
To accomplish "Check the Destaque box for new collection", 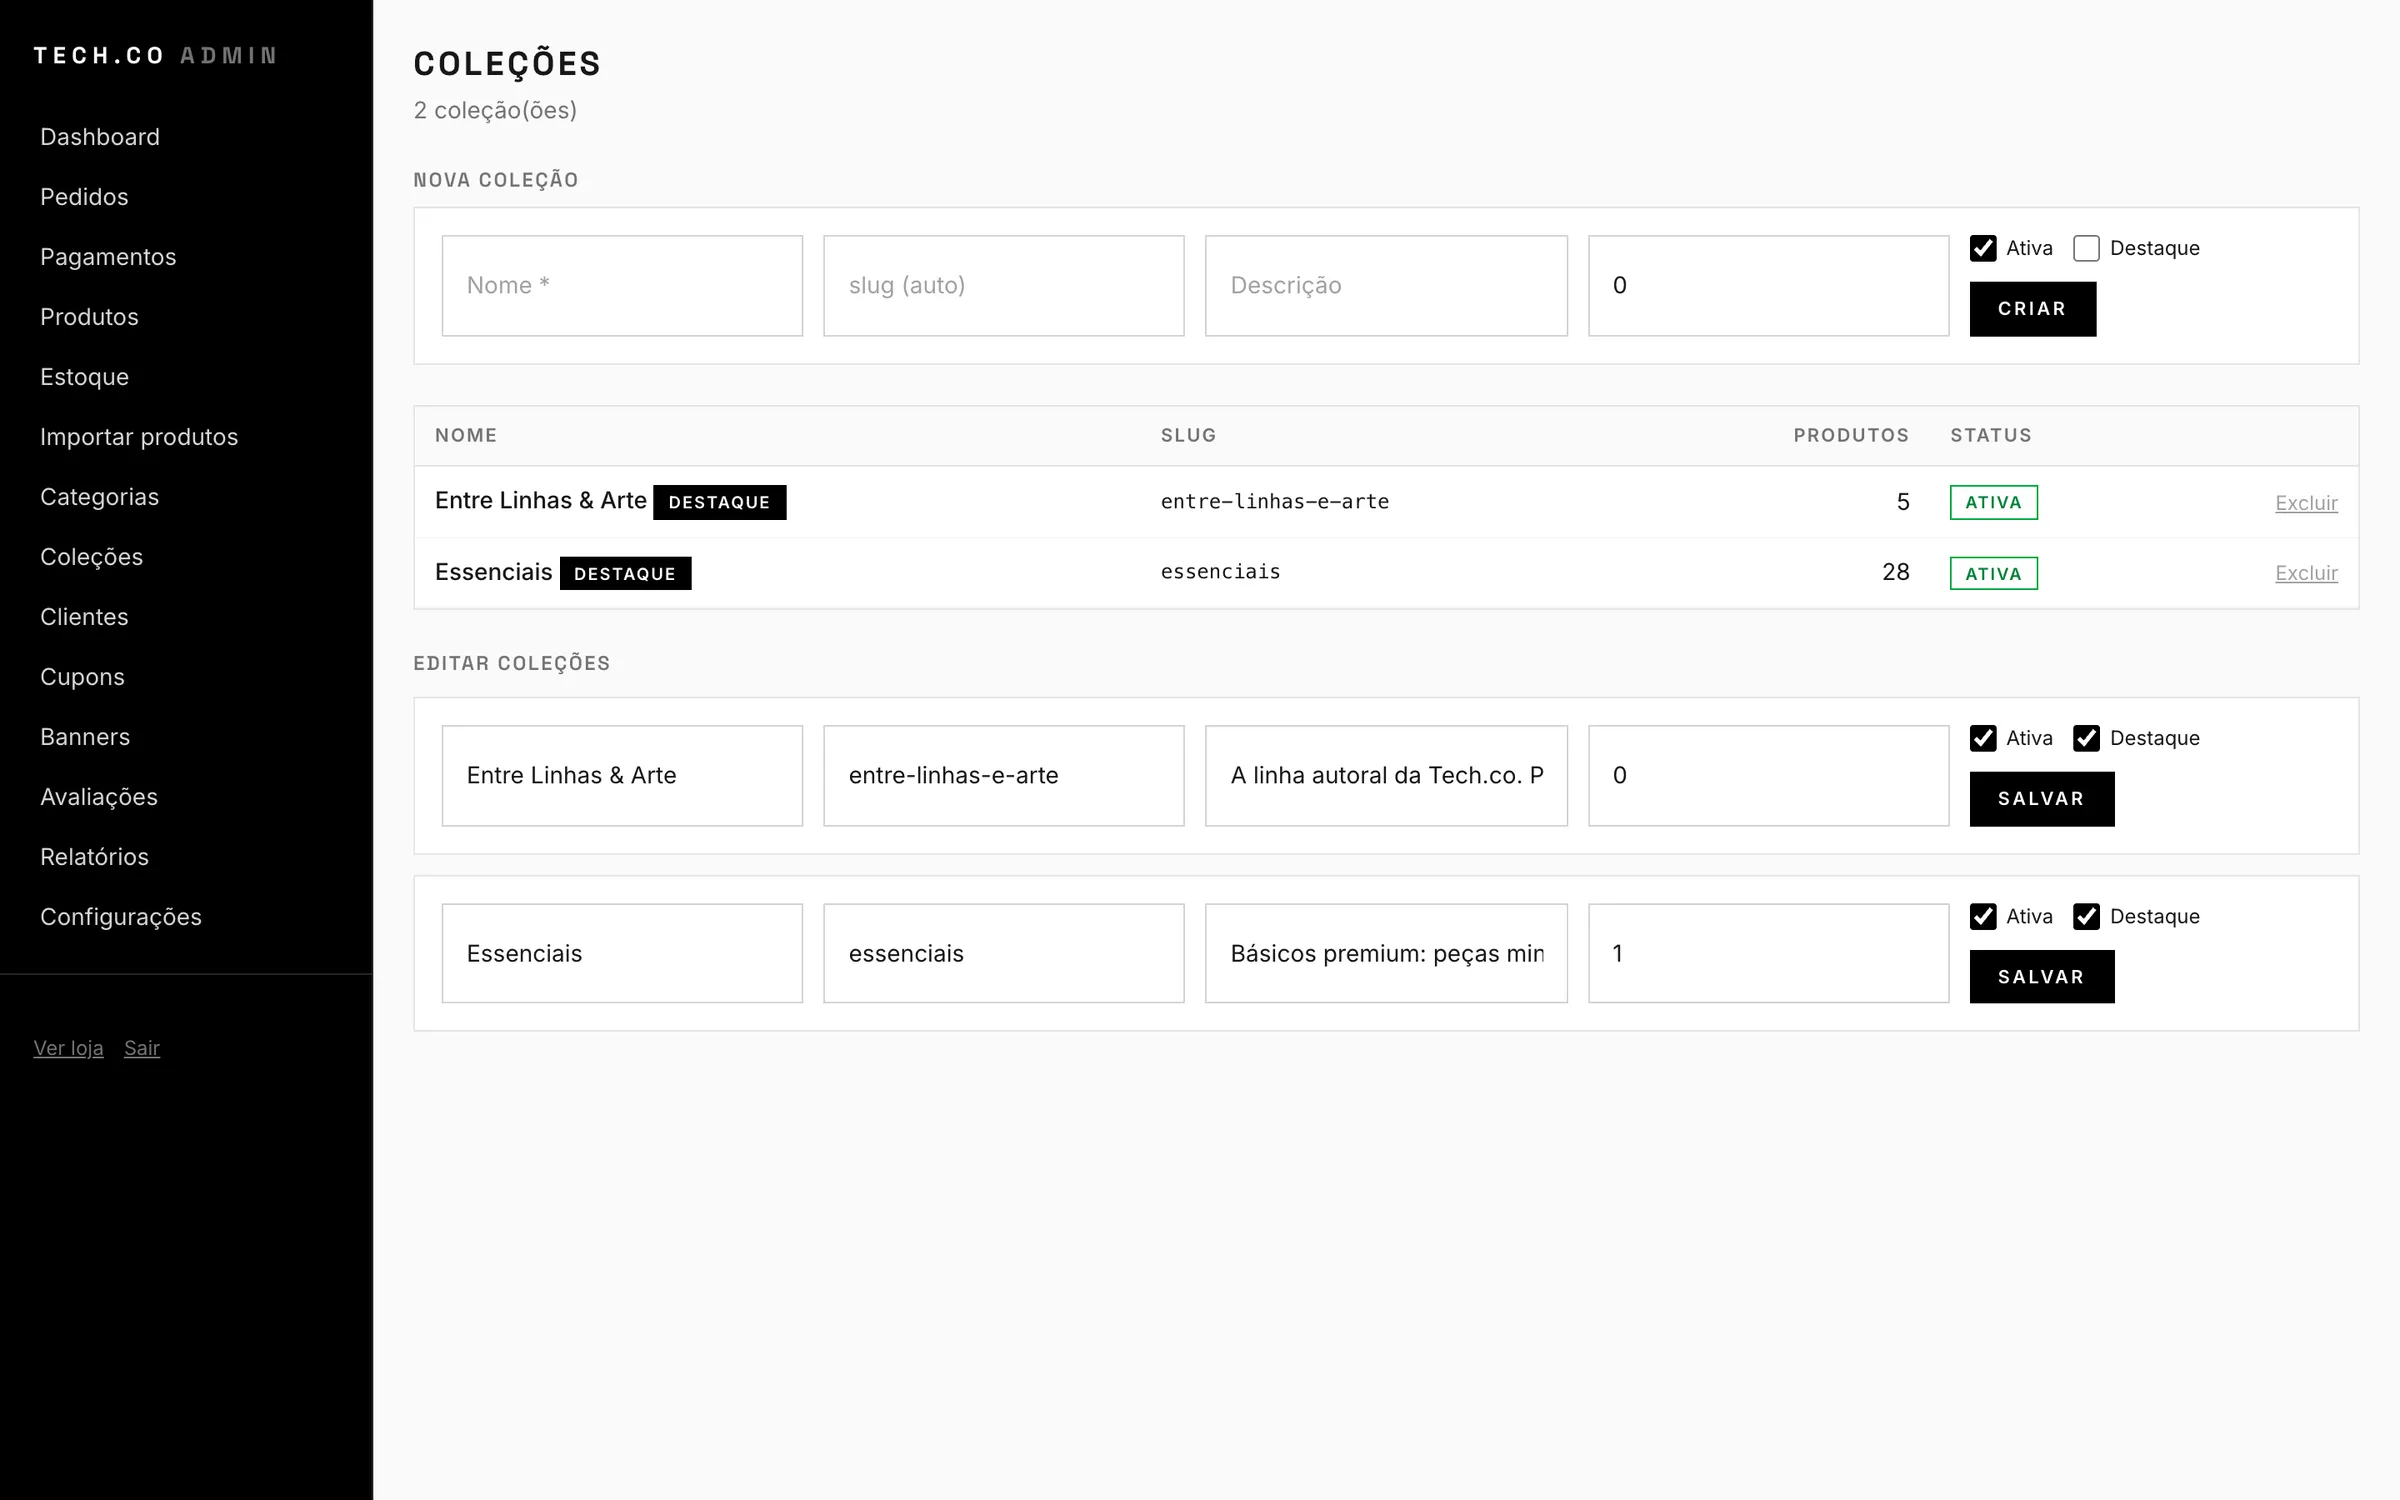I will tap(2086, 248).
